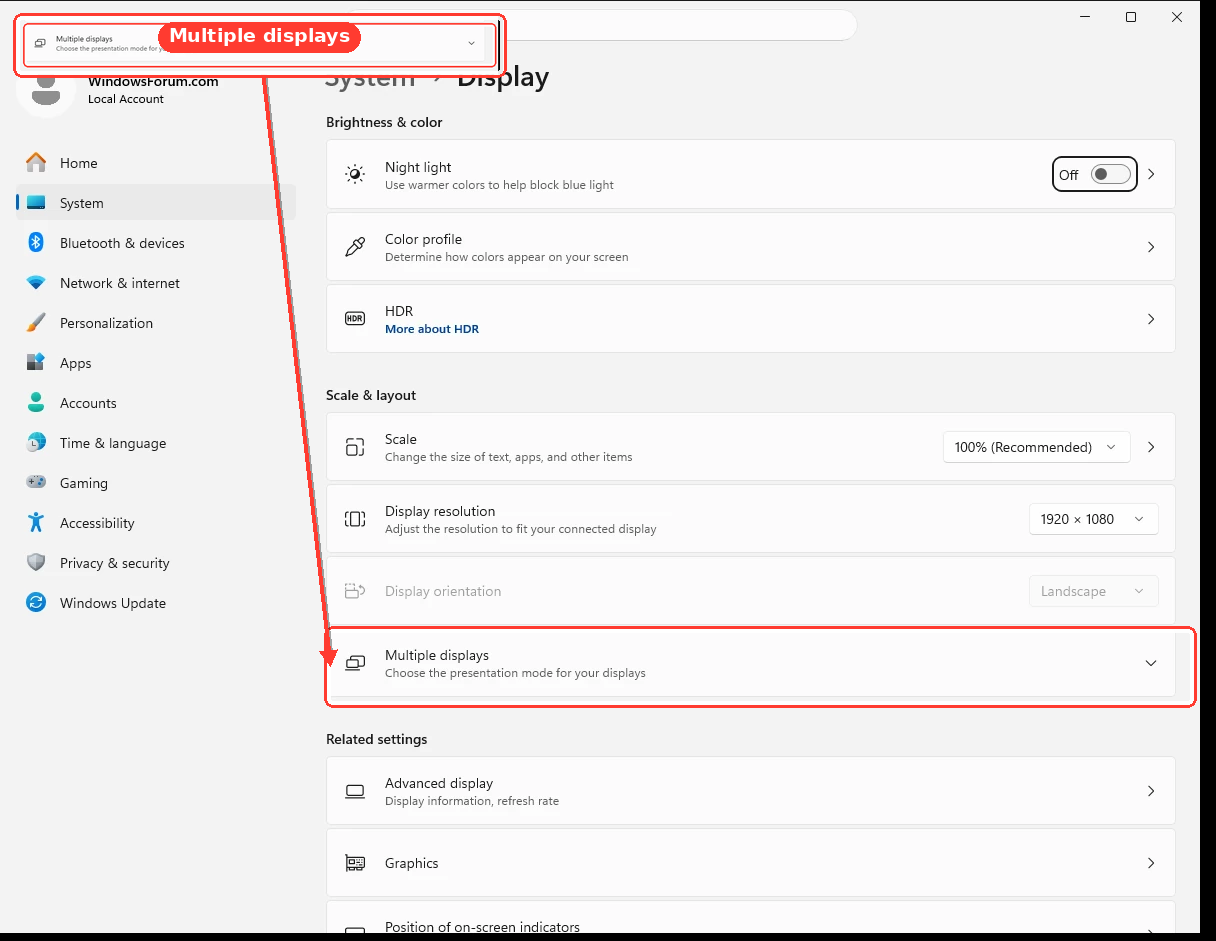
Task: Open the More about HDR link
Action: tap(432, 329)
